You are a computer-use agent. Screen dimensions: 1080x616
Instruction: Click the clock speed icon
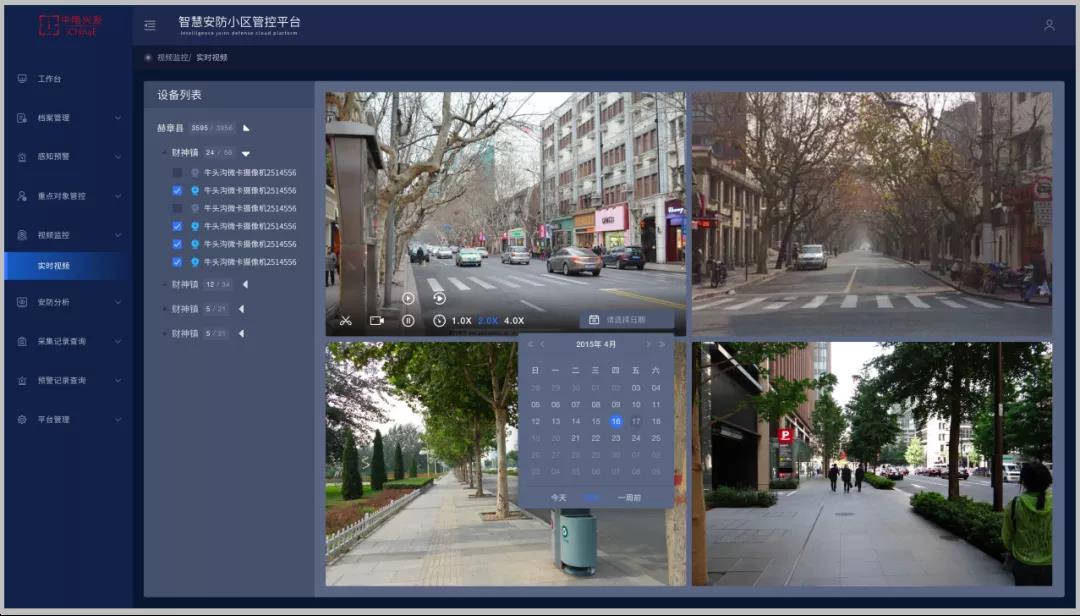click(439, 321)
